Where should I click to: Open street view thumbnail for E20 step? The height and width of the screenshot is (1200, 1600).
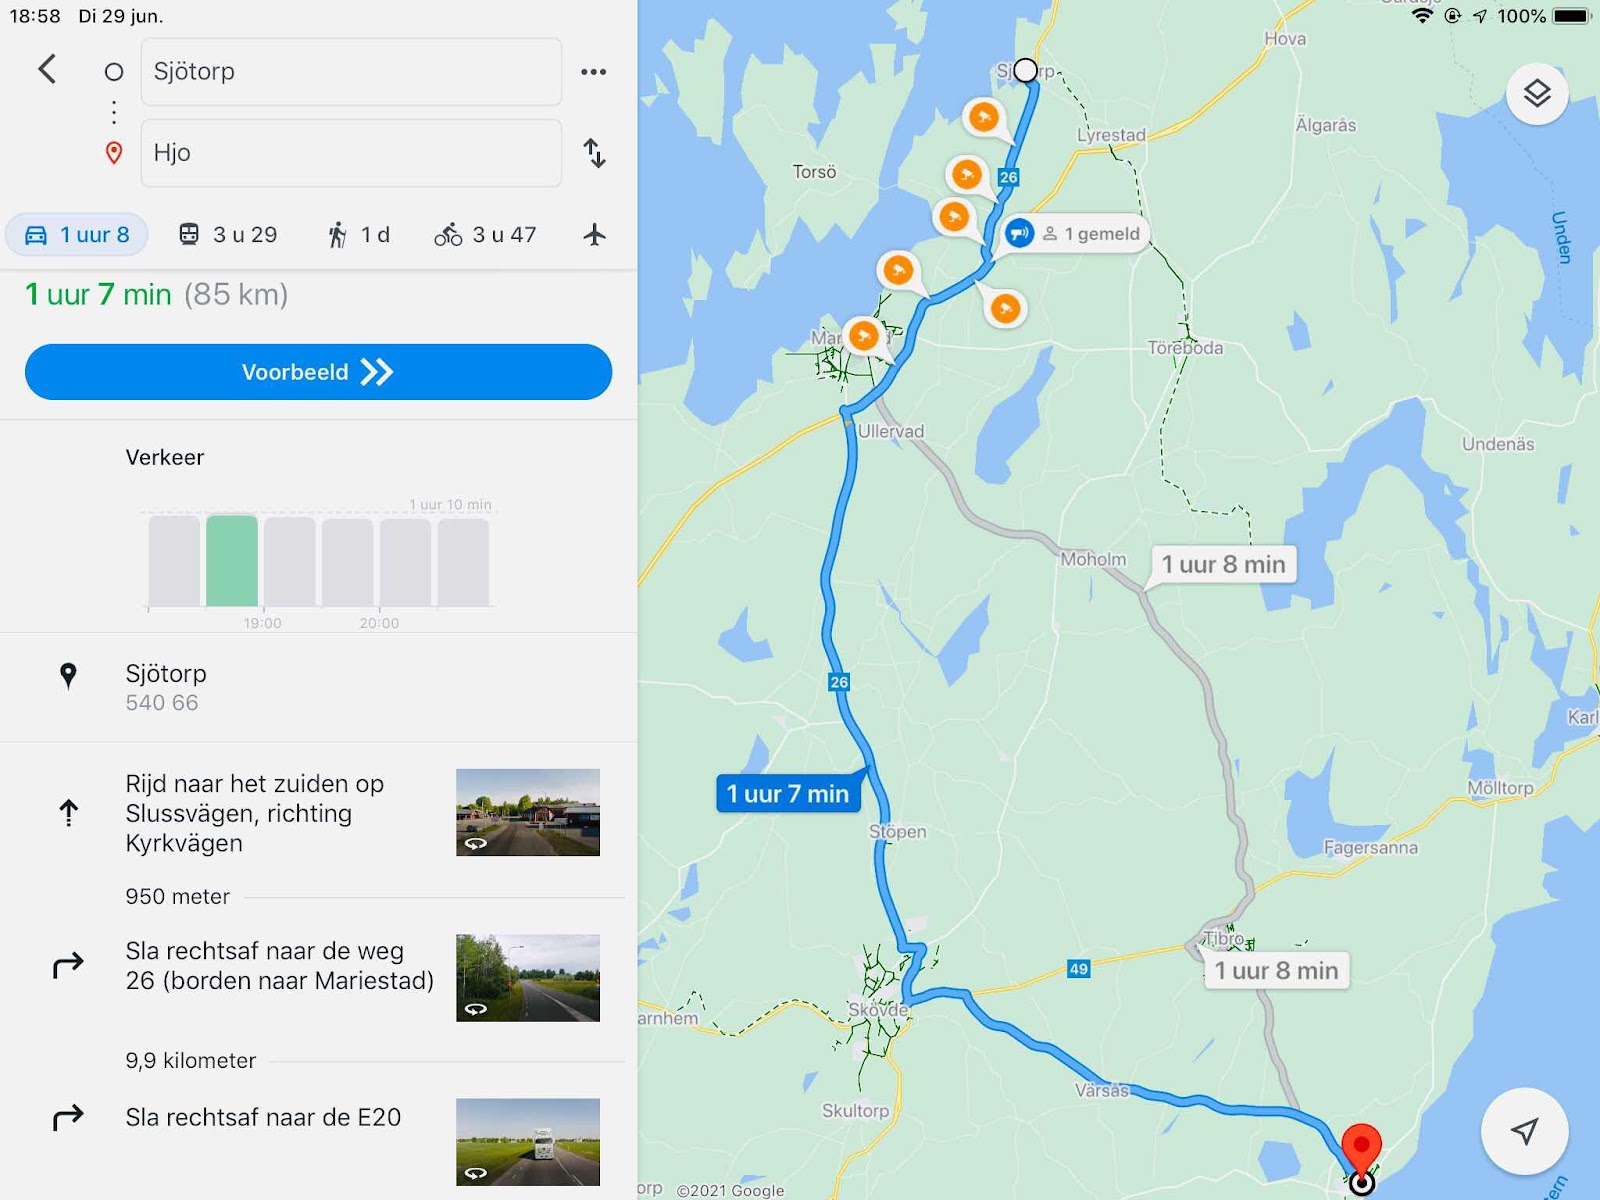(528, 1142)
